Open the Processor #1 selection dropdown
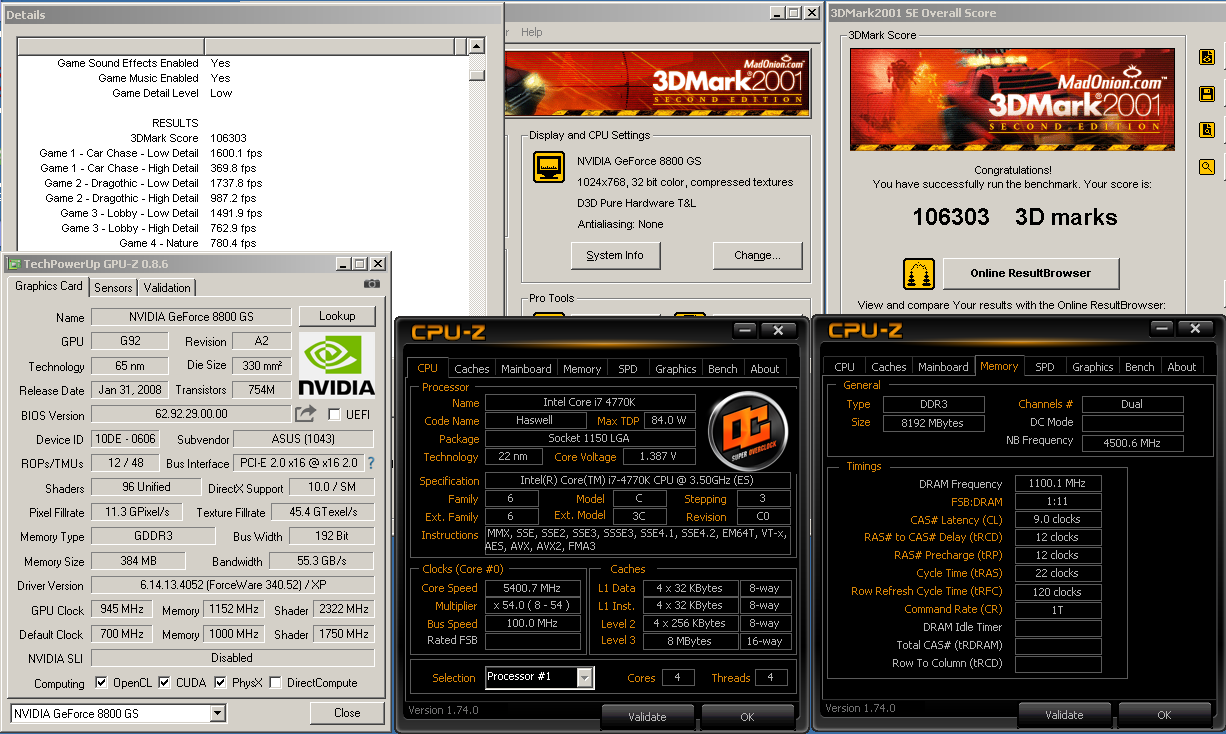The image size is (1226, 734). (585, 677)
